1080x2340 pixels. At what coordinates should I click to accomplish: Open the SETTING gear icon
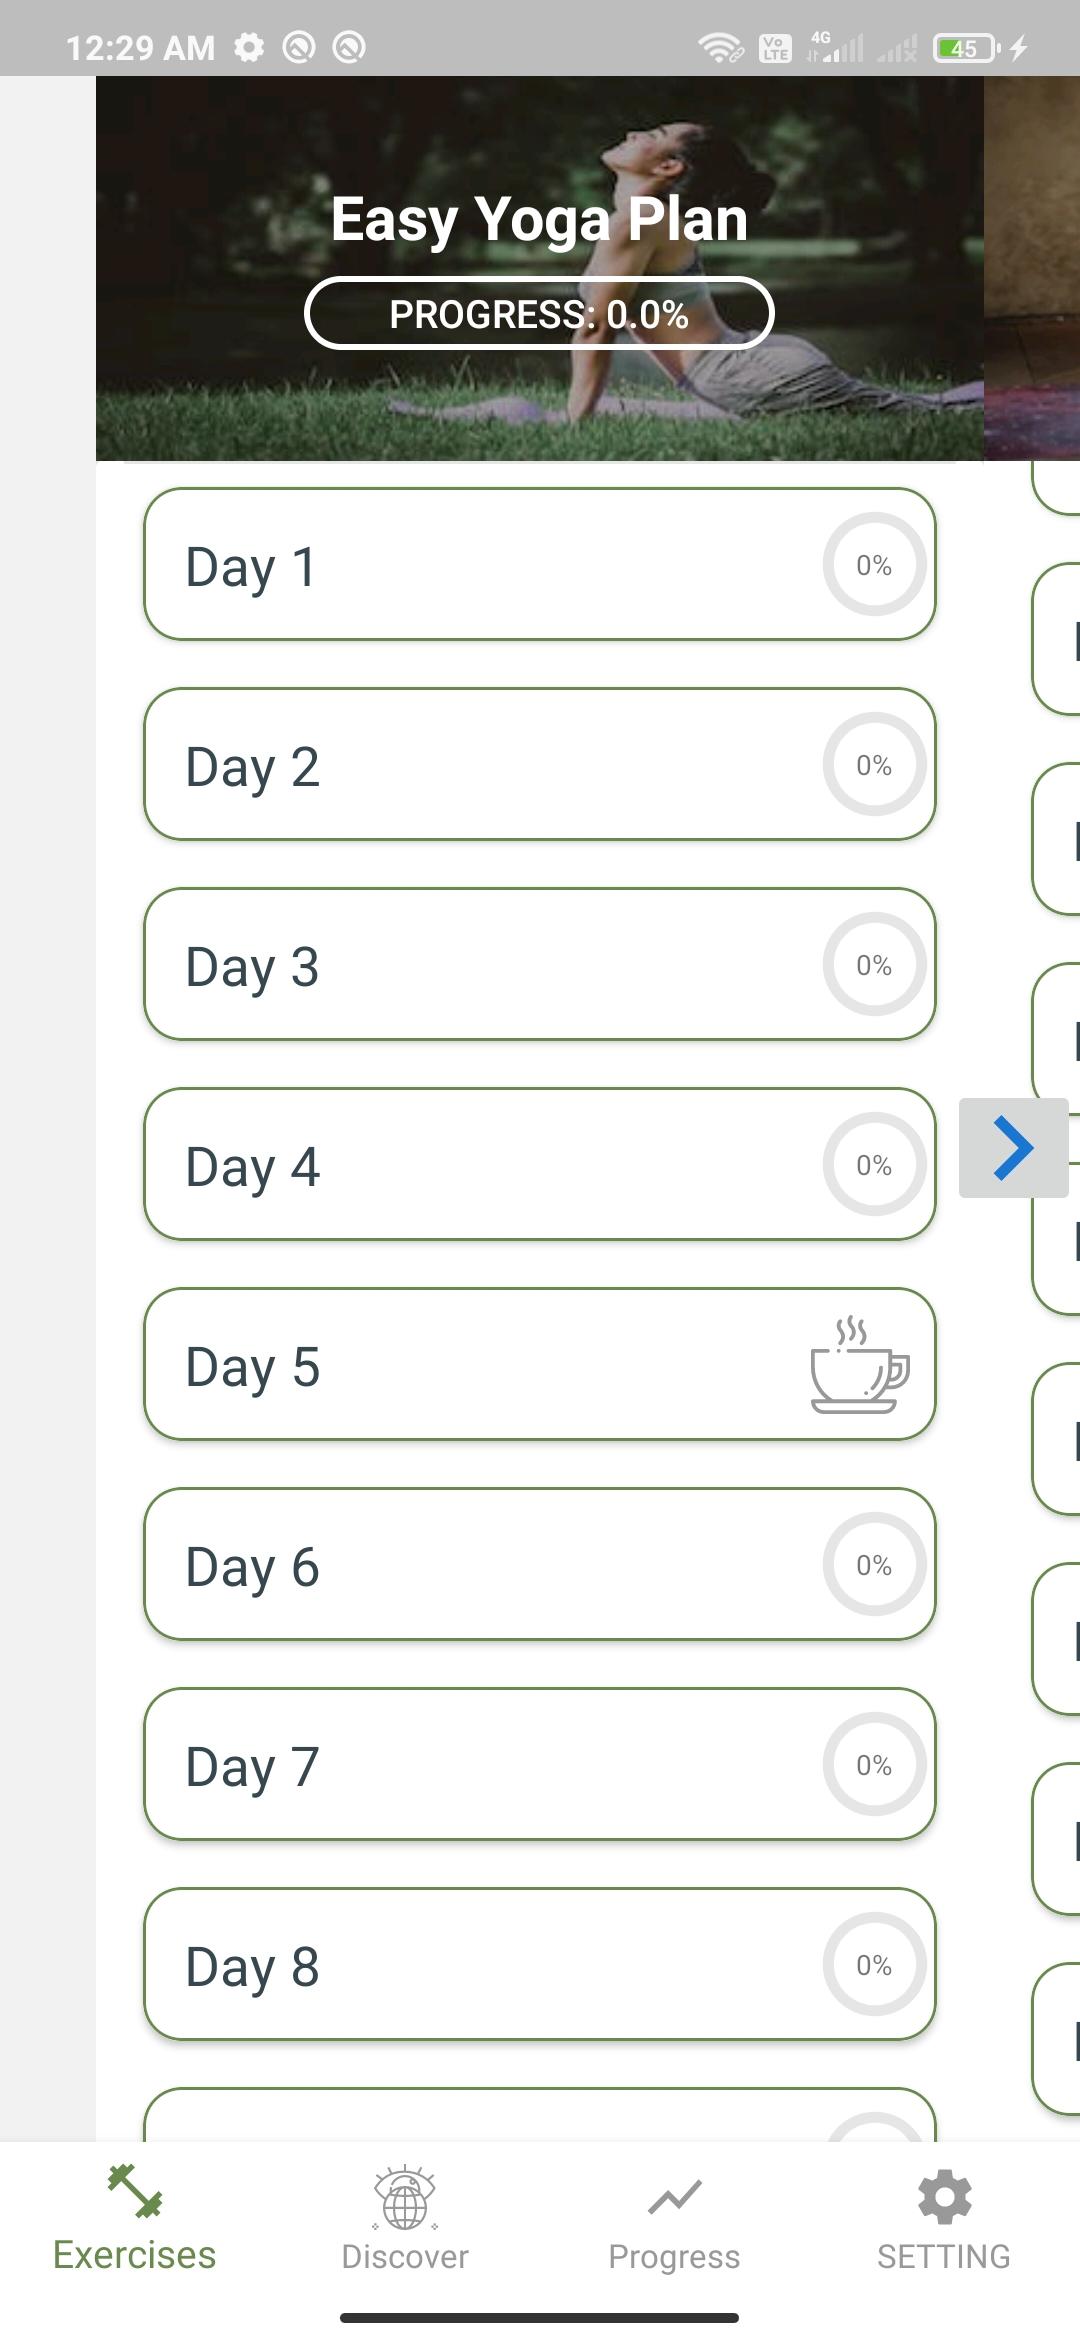[x=944, y=2197]
